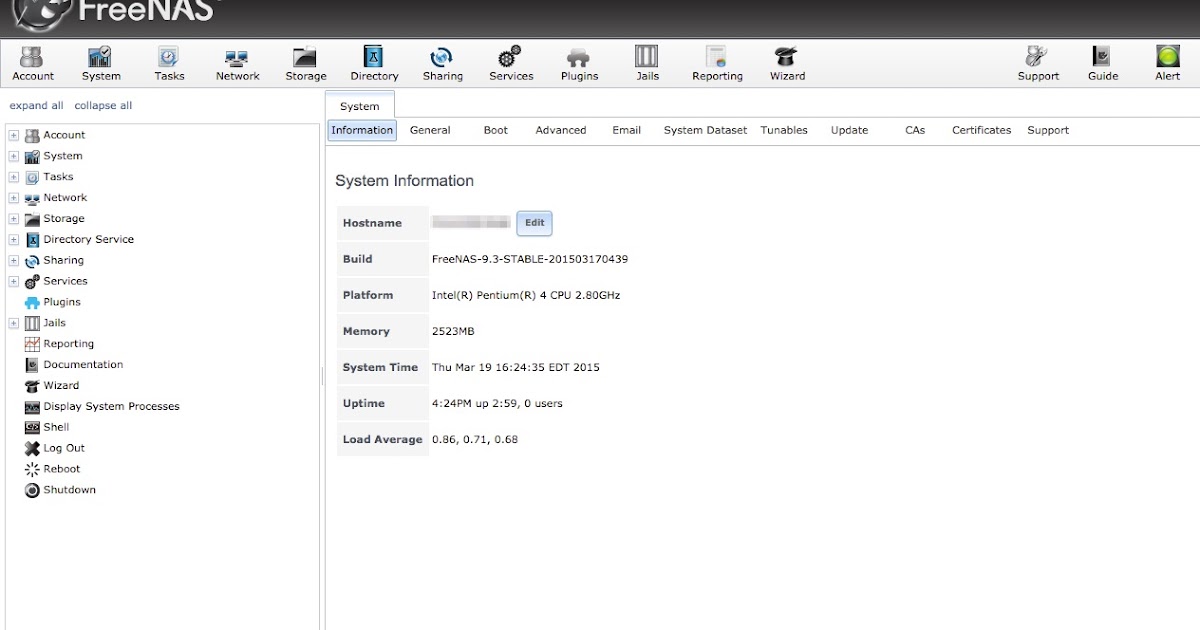Open the Services toolbar icon
This screenshot has height=630, width=1200.
(510, 64)
